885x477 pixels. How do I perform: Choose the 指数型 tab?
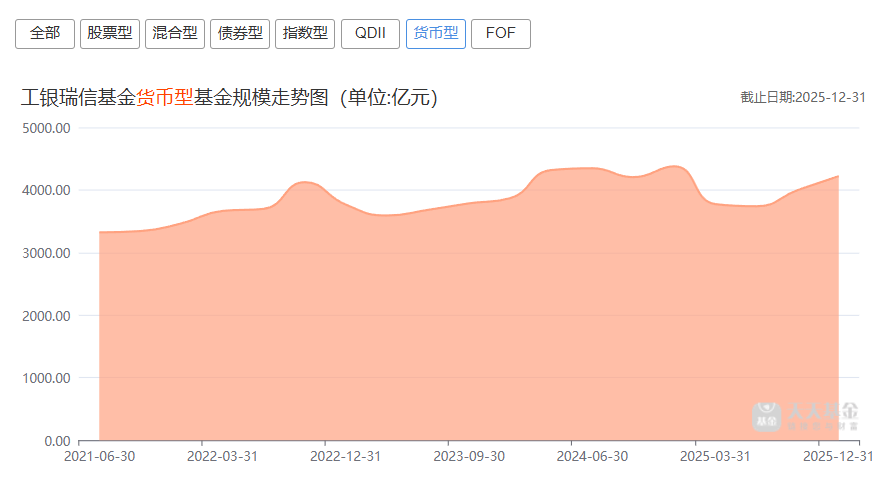click(305, 34)
